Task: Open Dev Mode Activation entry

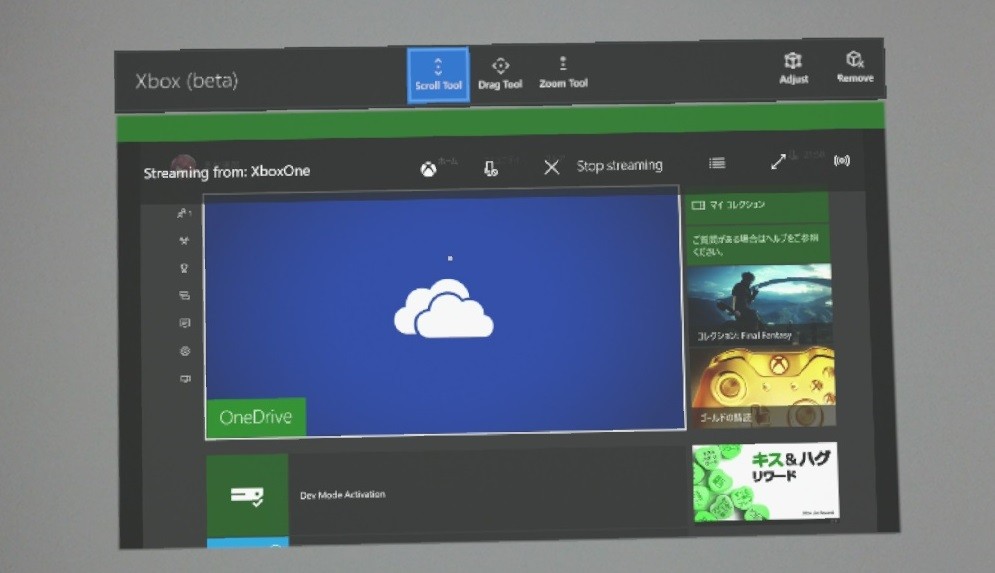Action: coord(447,494)
